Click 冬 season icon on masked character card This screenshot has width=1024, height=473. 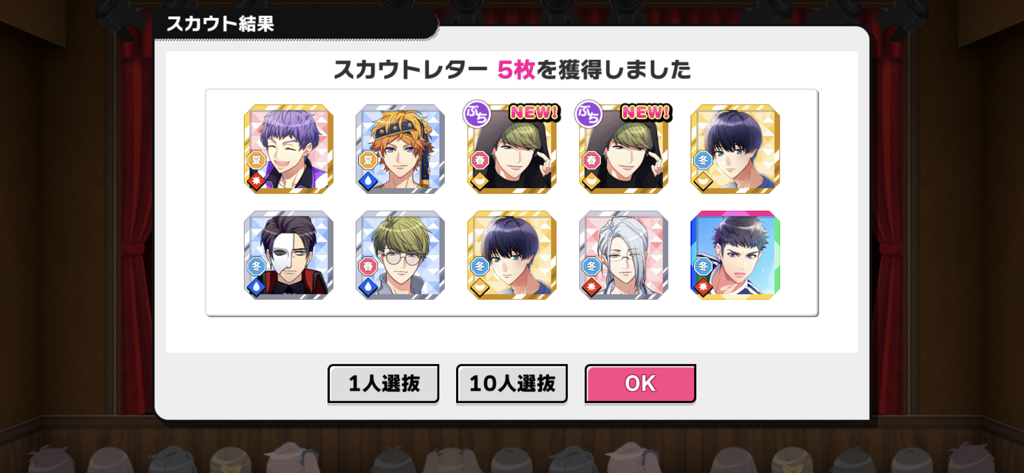pyautogui.click(x=256, y=266)
